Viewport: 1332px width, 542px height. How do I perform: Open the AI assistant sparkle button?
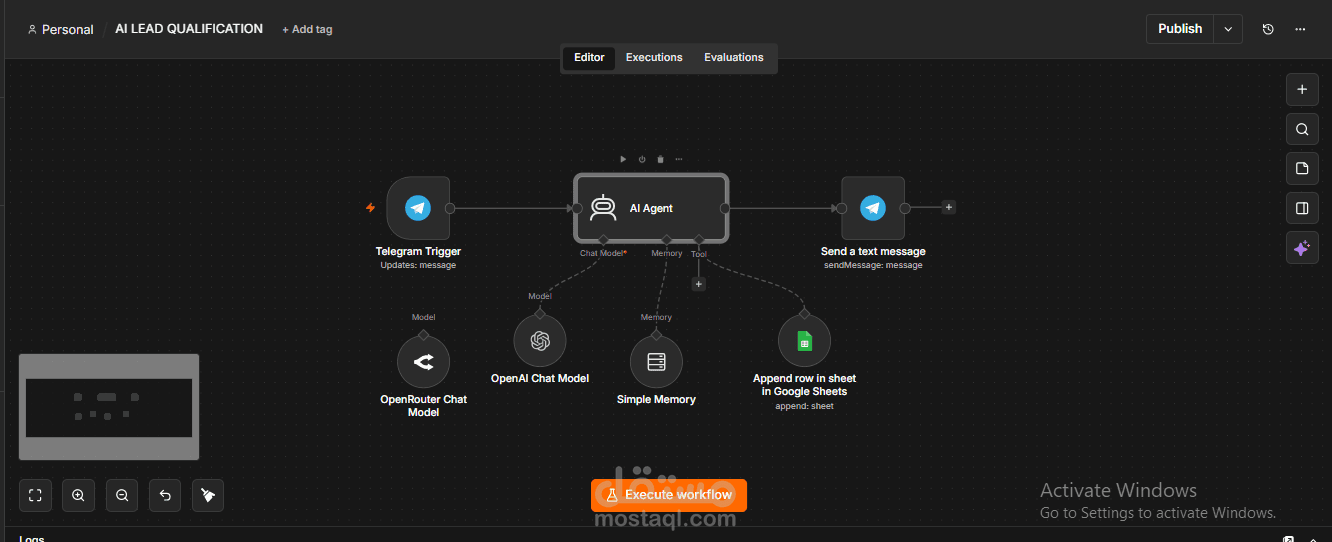[x=1302, y=248]
